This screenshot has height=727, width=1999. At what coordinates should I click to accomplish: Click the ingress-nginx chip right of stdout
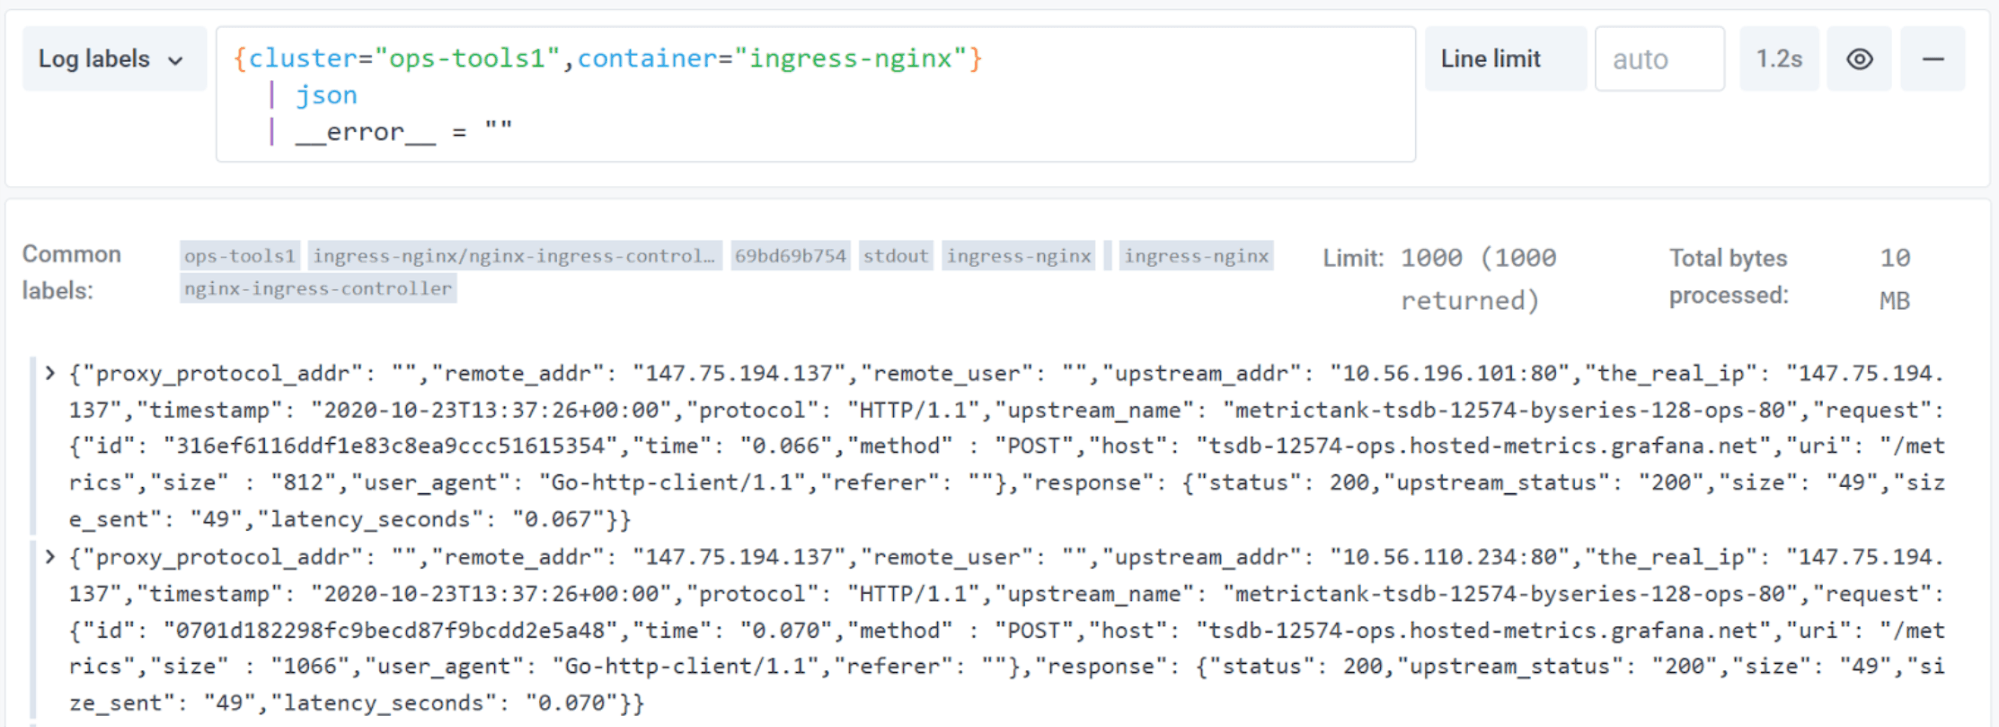1018,256
